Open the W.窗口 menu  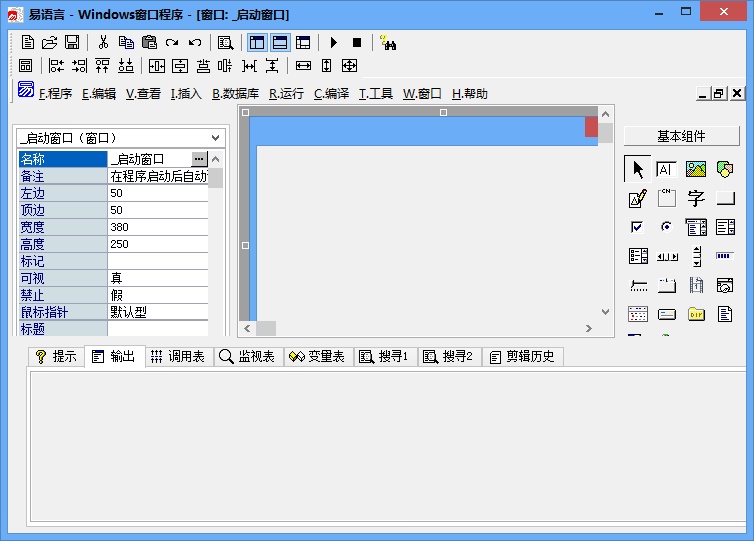422,94
